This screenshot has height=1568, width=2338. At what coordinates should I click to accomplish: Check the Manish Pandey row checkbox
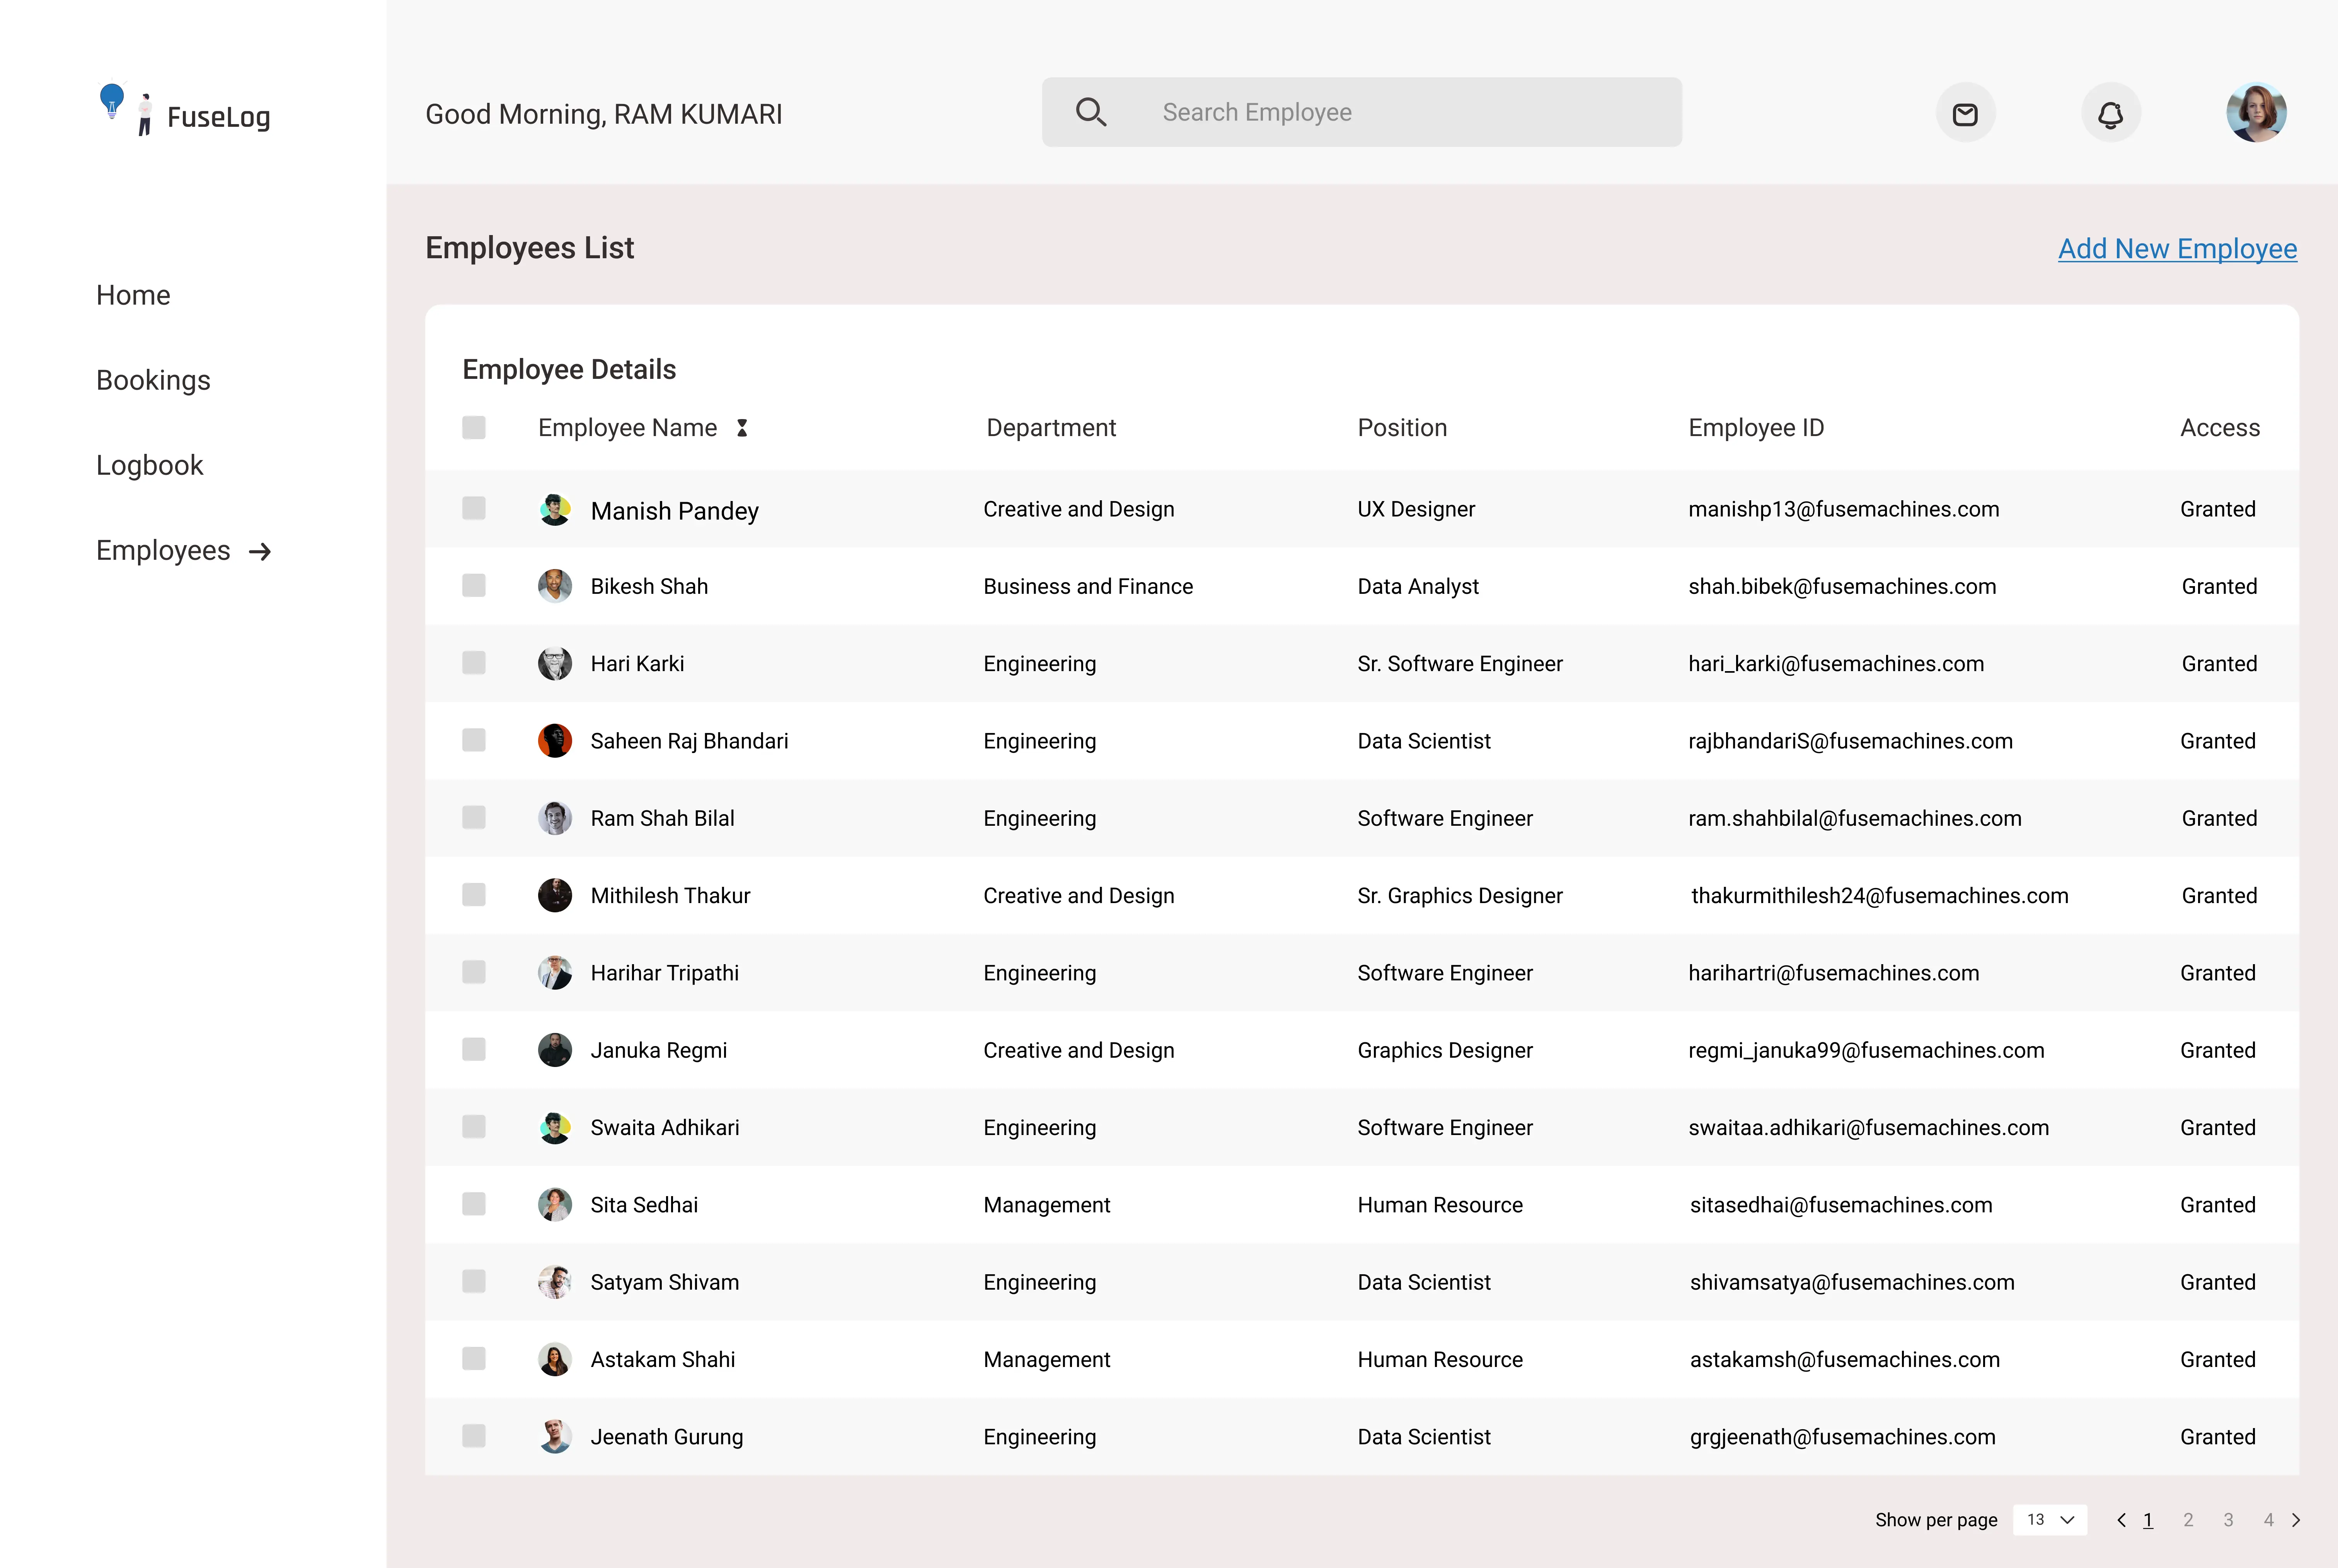pos(474,508)
